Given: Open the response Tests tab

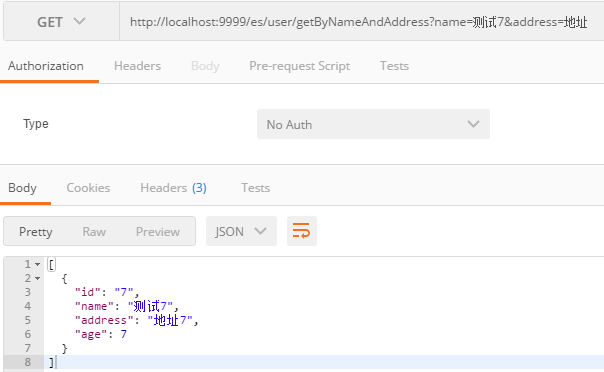Looking at the screenshot, I should [255, 188].
